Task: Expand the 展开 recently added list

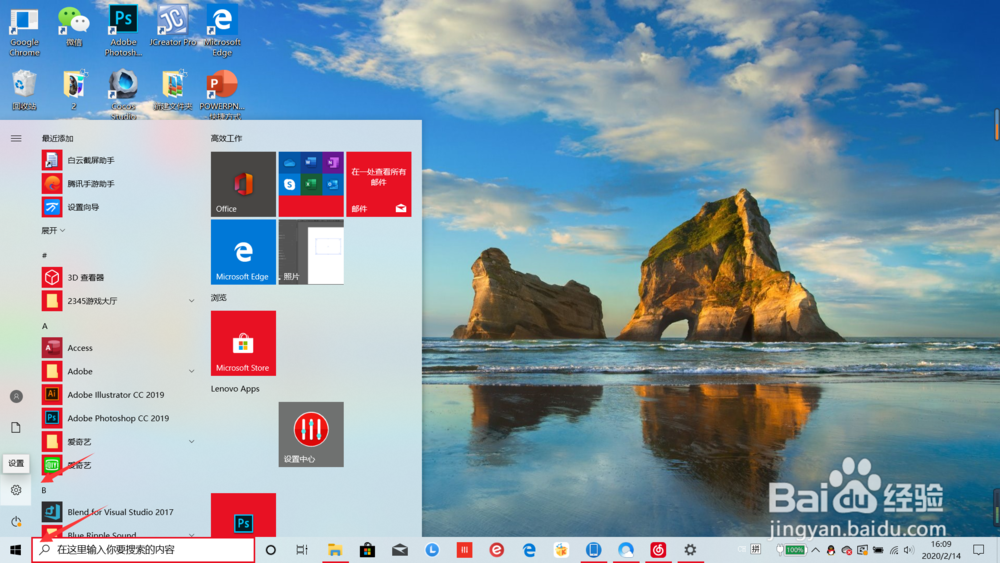Action: tap(53, 231)
